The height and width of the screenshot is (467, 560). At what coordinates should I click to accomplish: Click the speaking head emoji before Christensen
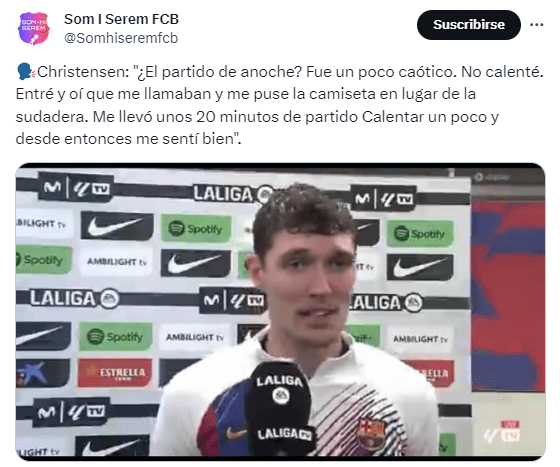(26, 72)
